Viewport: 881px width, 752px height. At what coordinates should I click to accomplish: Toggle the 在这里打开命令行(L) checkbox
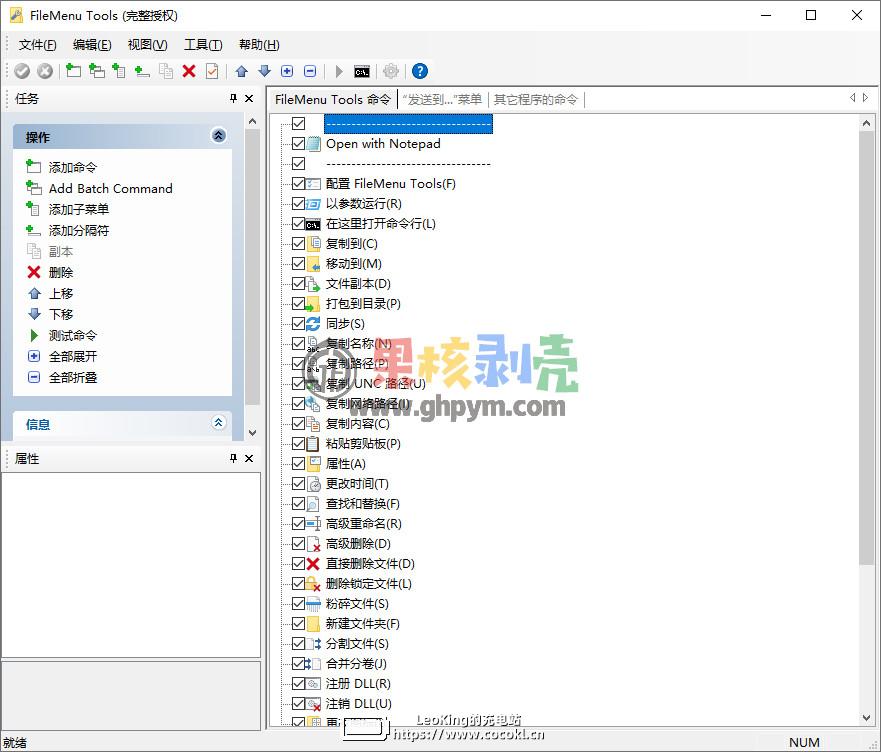298,223
